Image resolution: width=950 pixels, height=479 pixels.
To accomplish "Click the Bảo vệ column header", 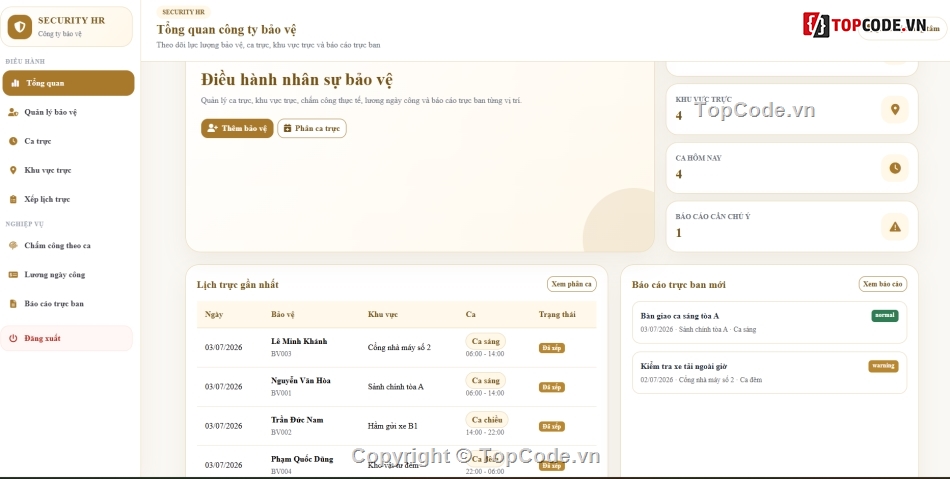I will (x=282, y=314).
